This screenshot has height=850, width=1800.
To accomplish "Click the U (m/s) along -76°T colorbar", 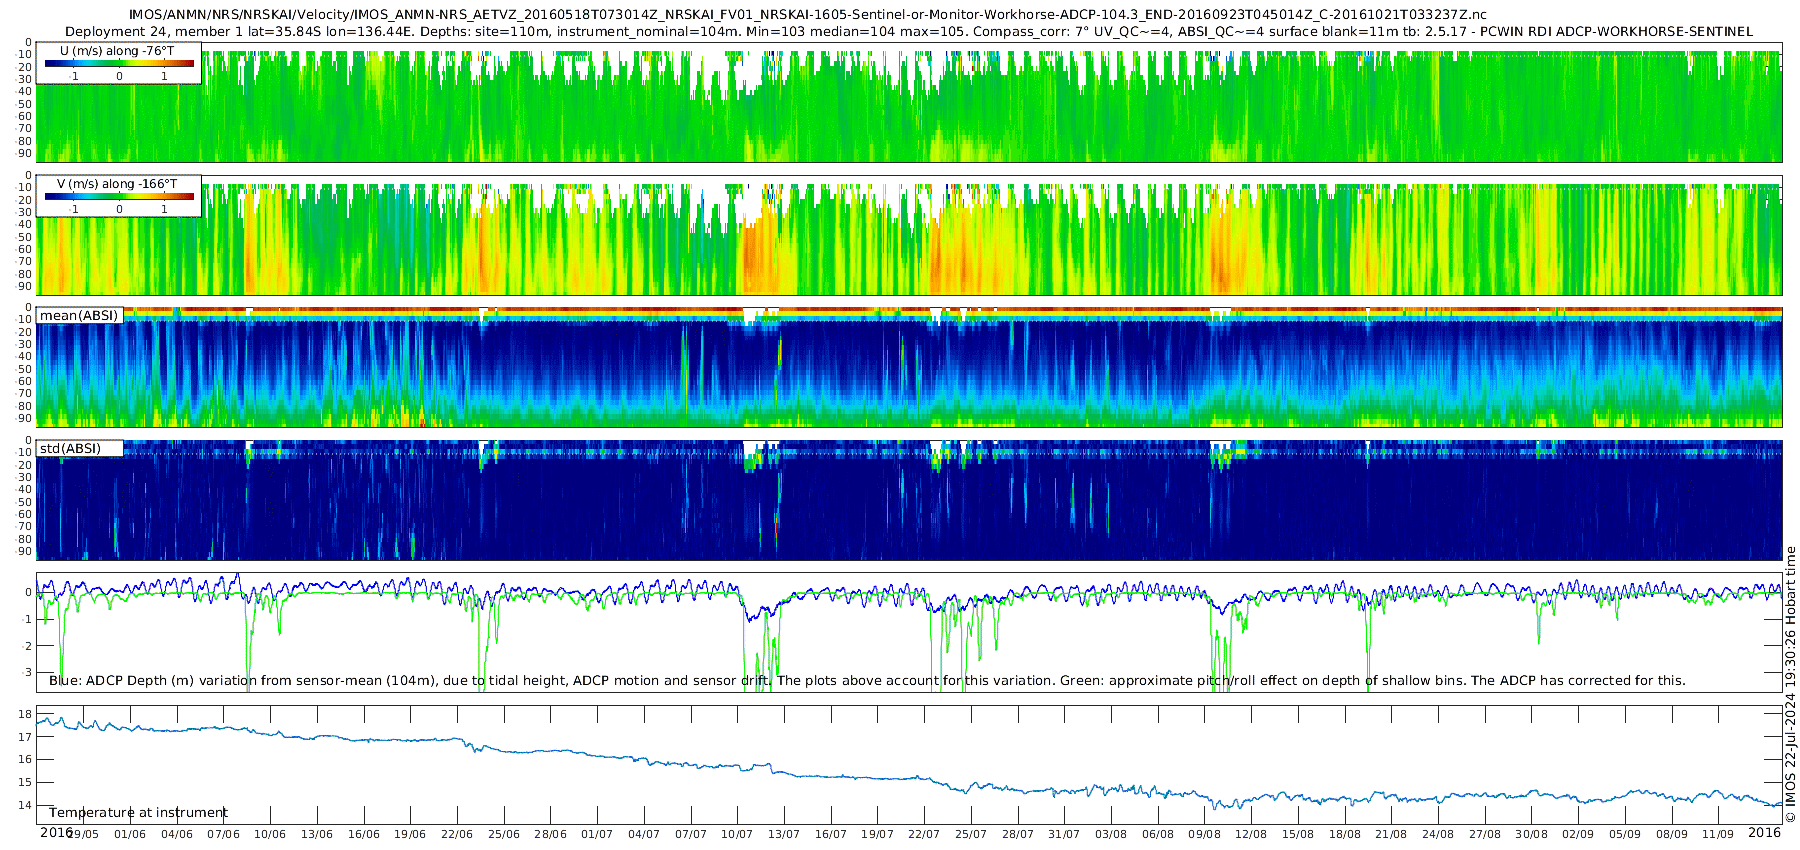I will point(119,64).
